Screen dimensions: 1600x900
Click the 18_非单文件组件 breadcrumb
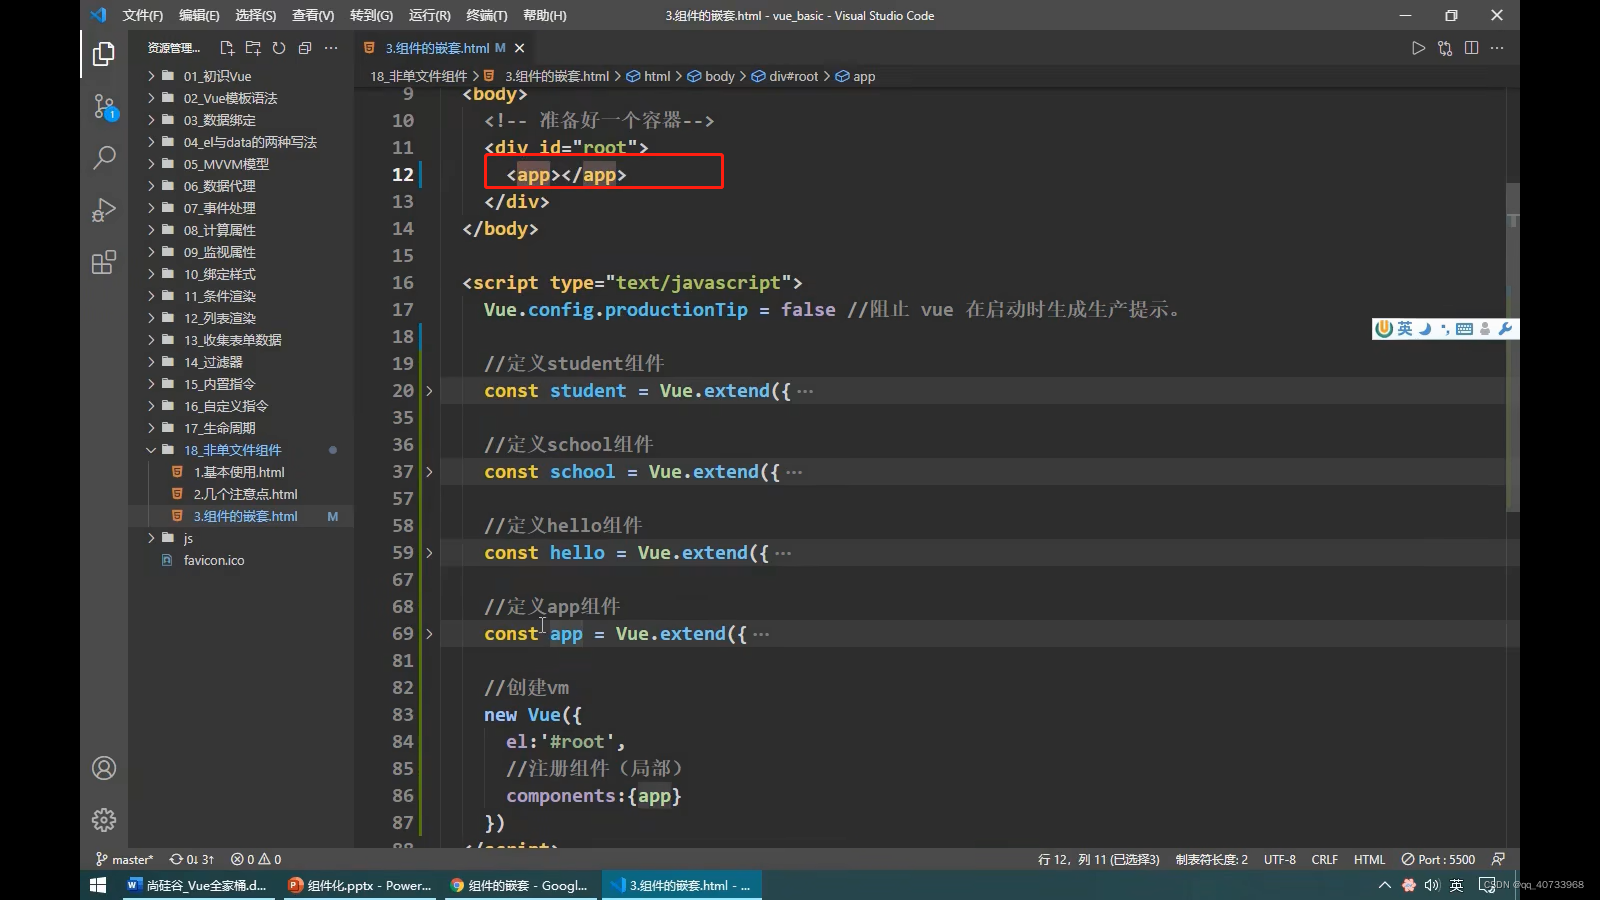coord(418,76)
